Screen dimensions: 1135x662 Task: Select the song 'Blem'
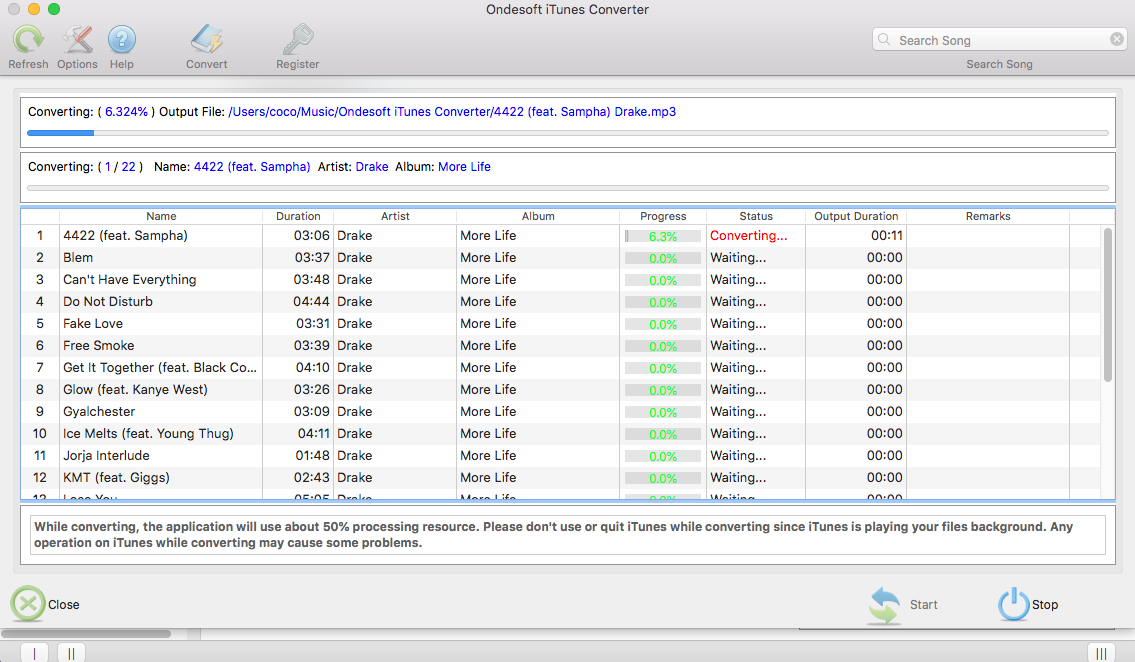[77, 258]
